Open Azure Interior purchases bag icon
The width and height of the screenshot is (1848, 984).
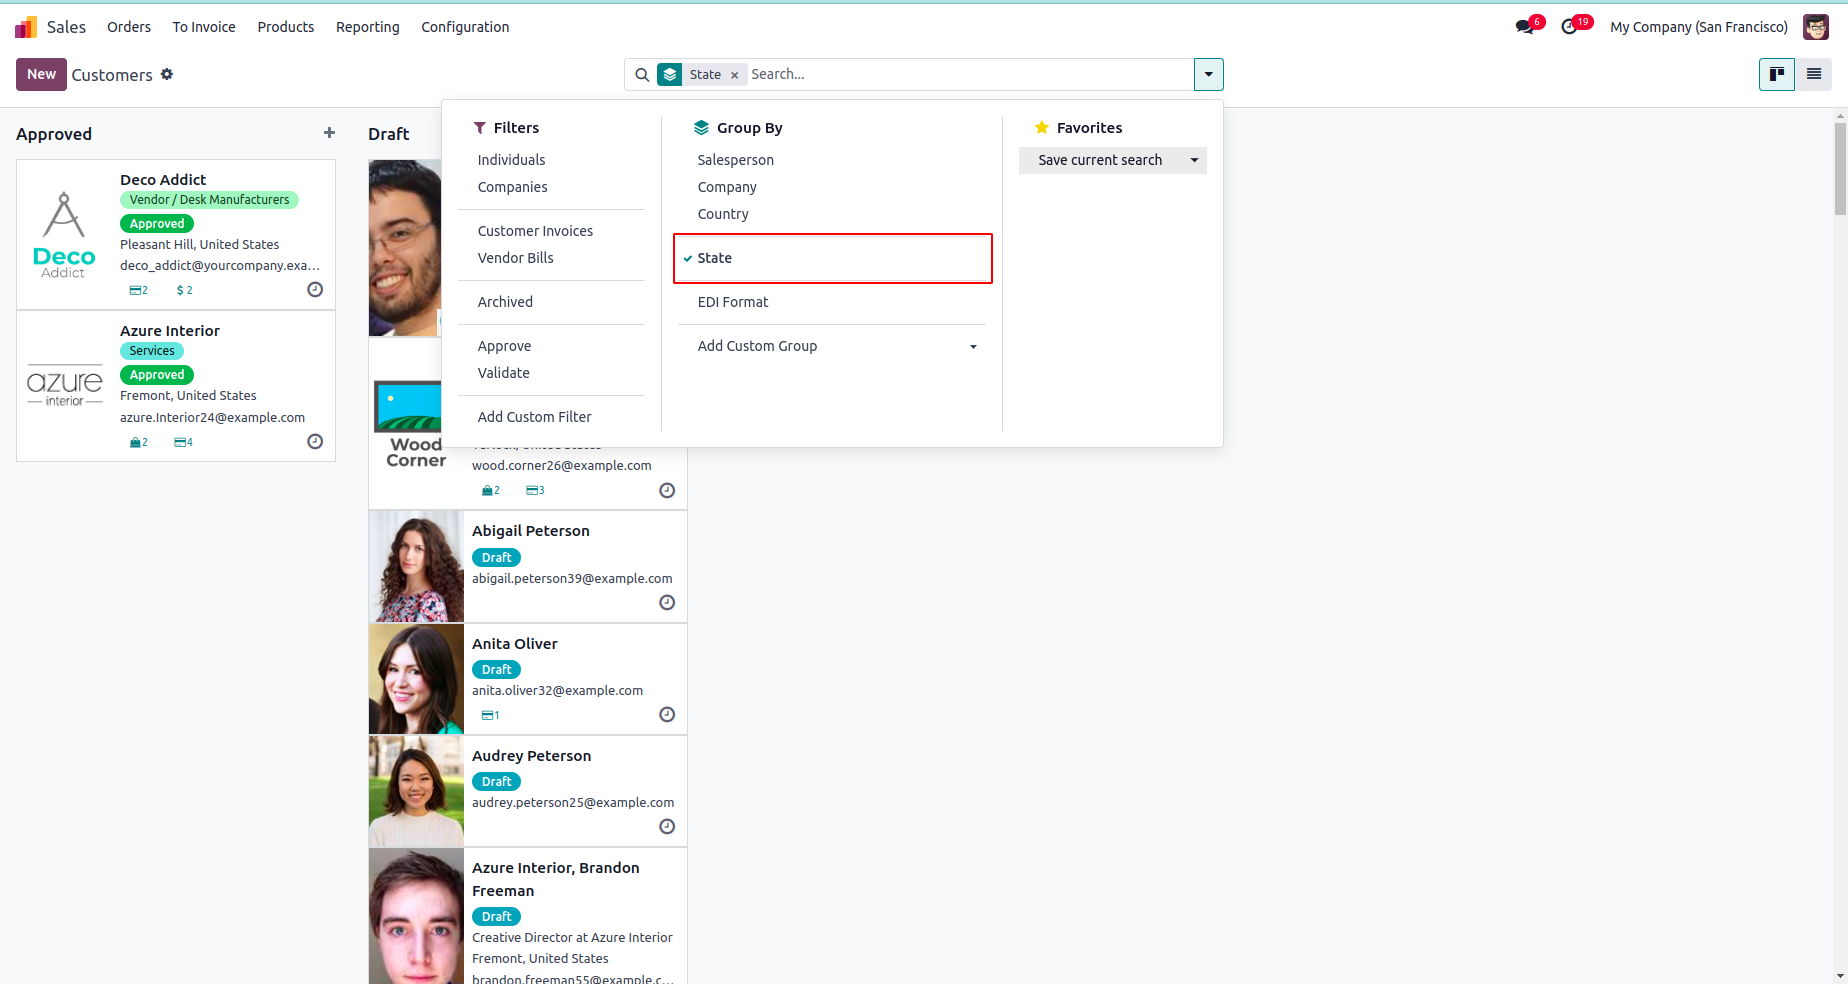[x=138, y=442]
